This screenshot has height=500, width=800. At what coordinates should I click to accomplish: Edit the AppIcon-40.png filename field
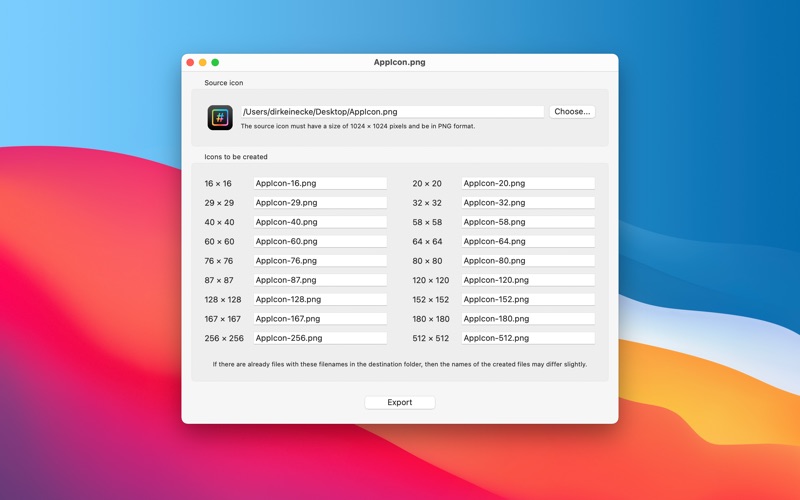[x=320, y=222]
